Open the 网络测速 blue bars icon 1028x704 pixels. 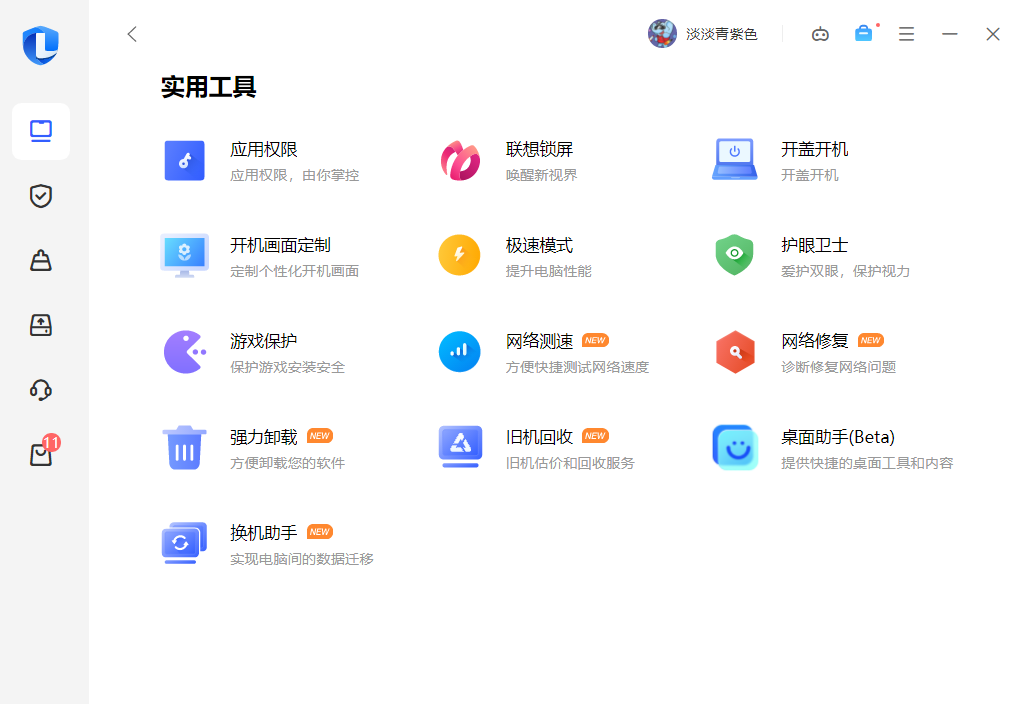tap(460, 351)
